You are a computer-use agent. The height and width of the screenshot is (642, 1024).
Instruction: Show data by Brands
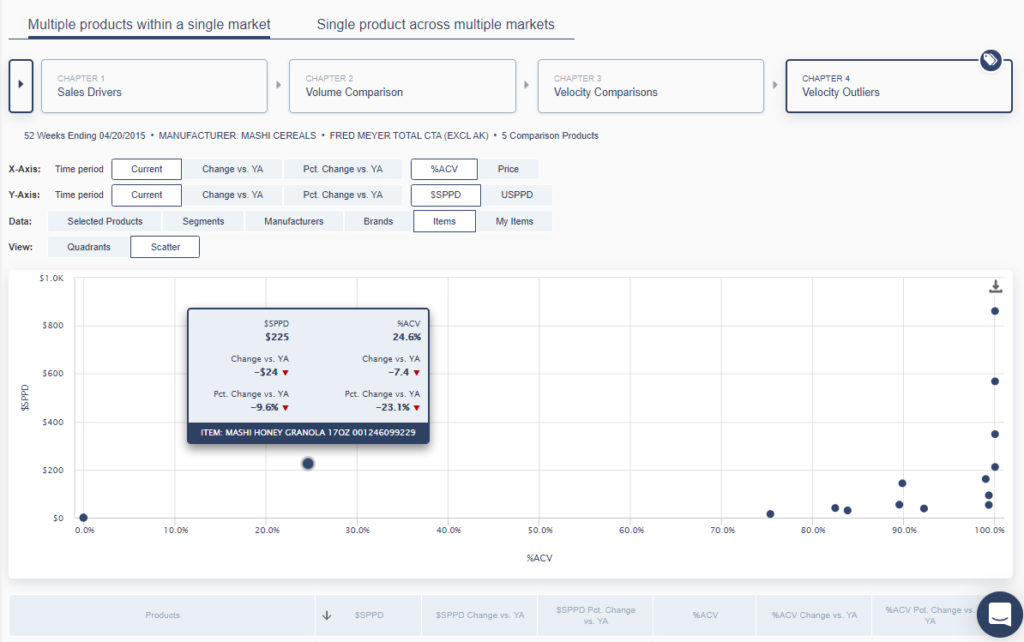tap(378, 221)
